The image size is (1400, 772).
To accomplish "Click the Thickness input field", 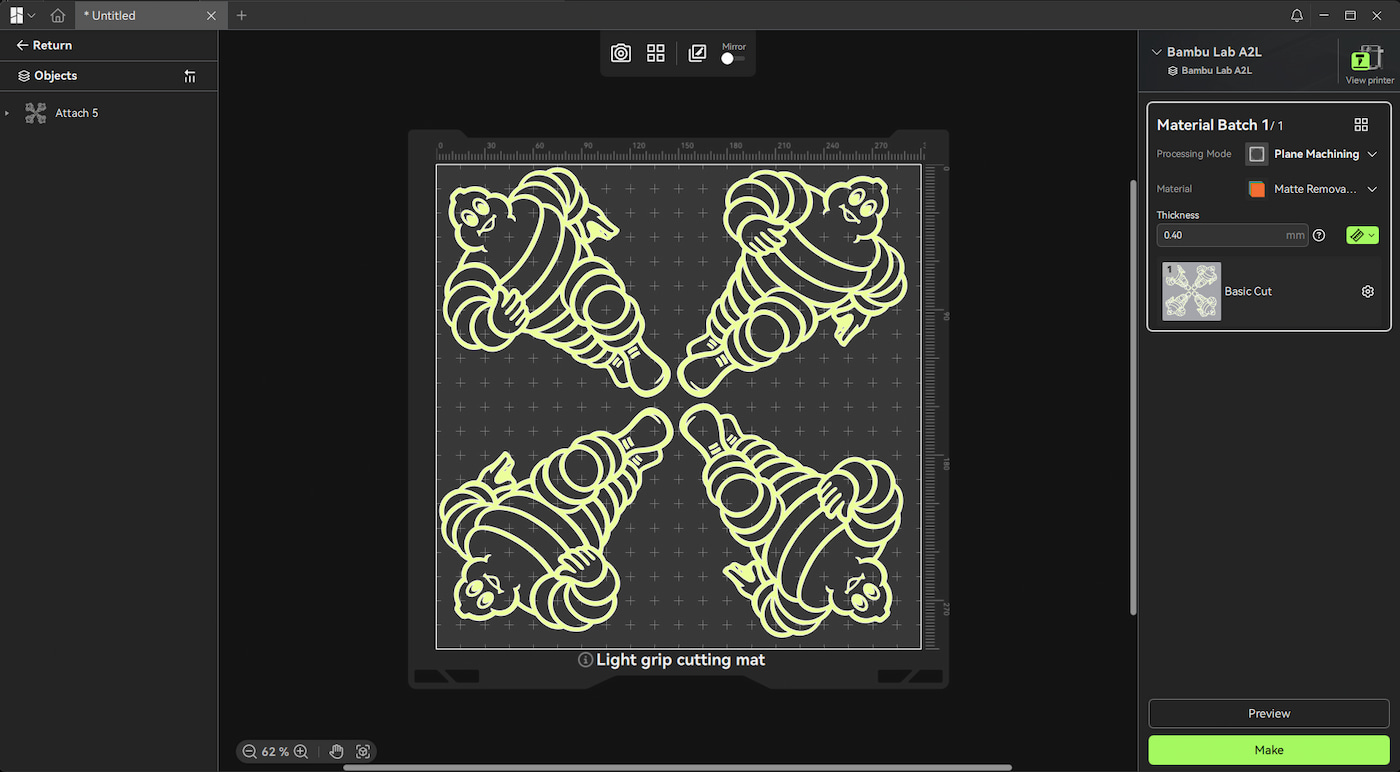I will (x=1232, y=235).
